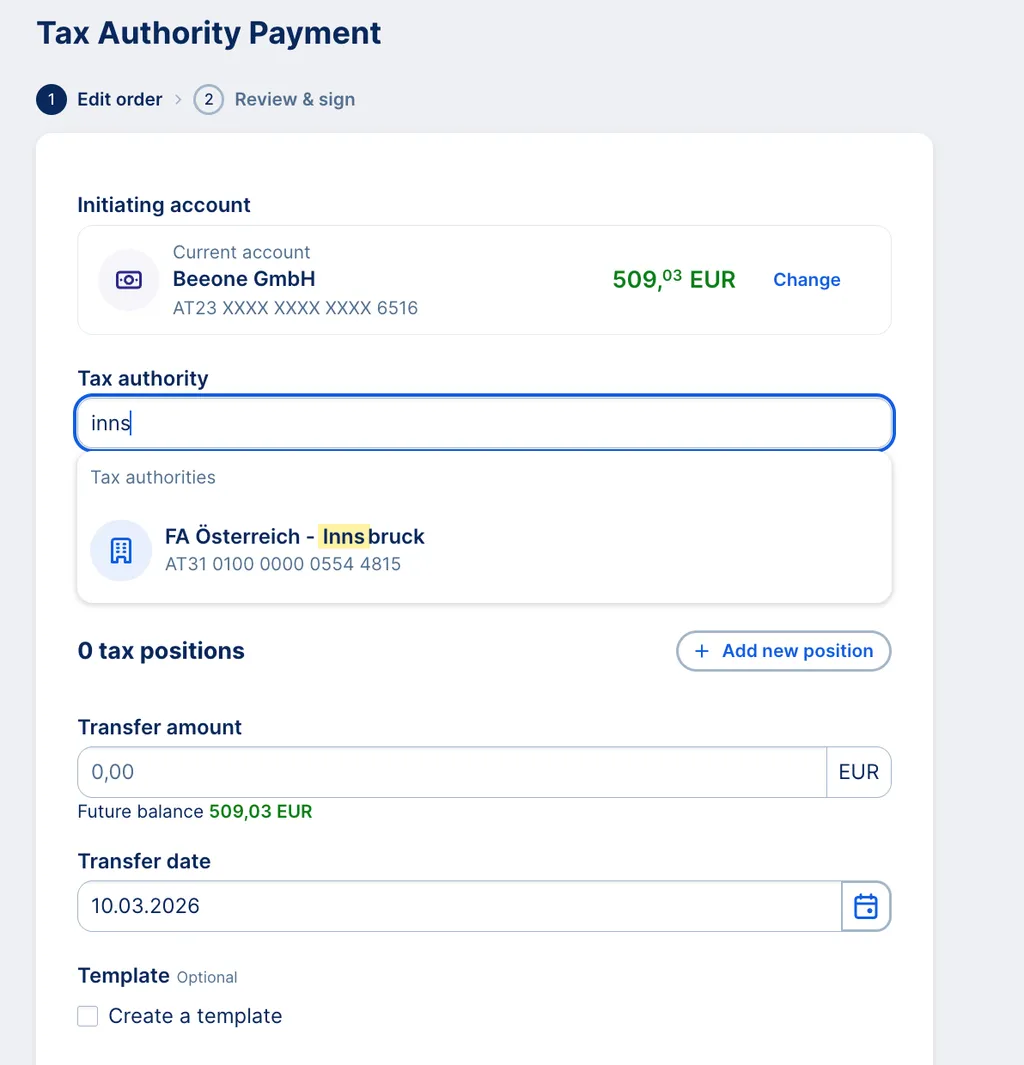Click the Change account link
This screenshot has height=1065, width=1024.
click(807, 280)
